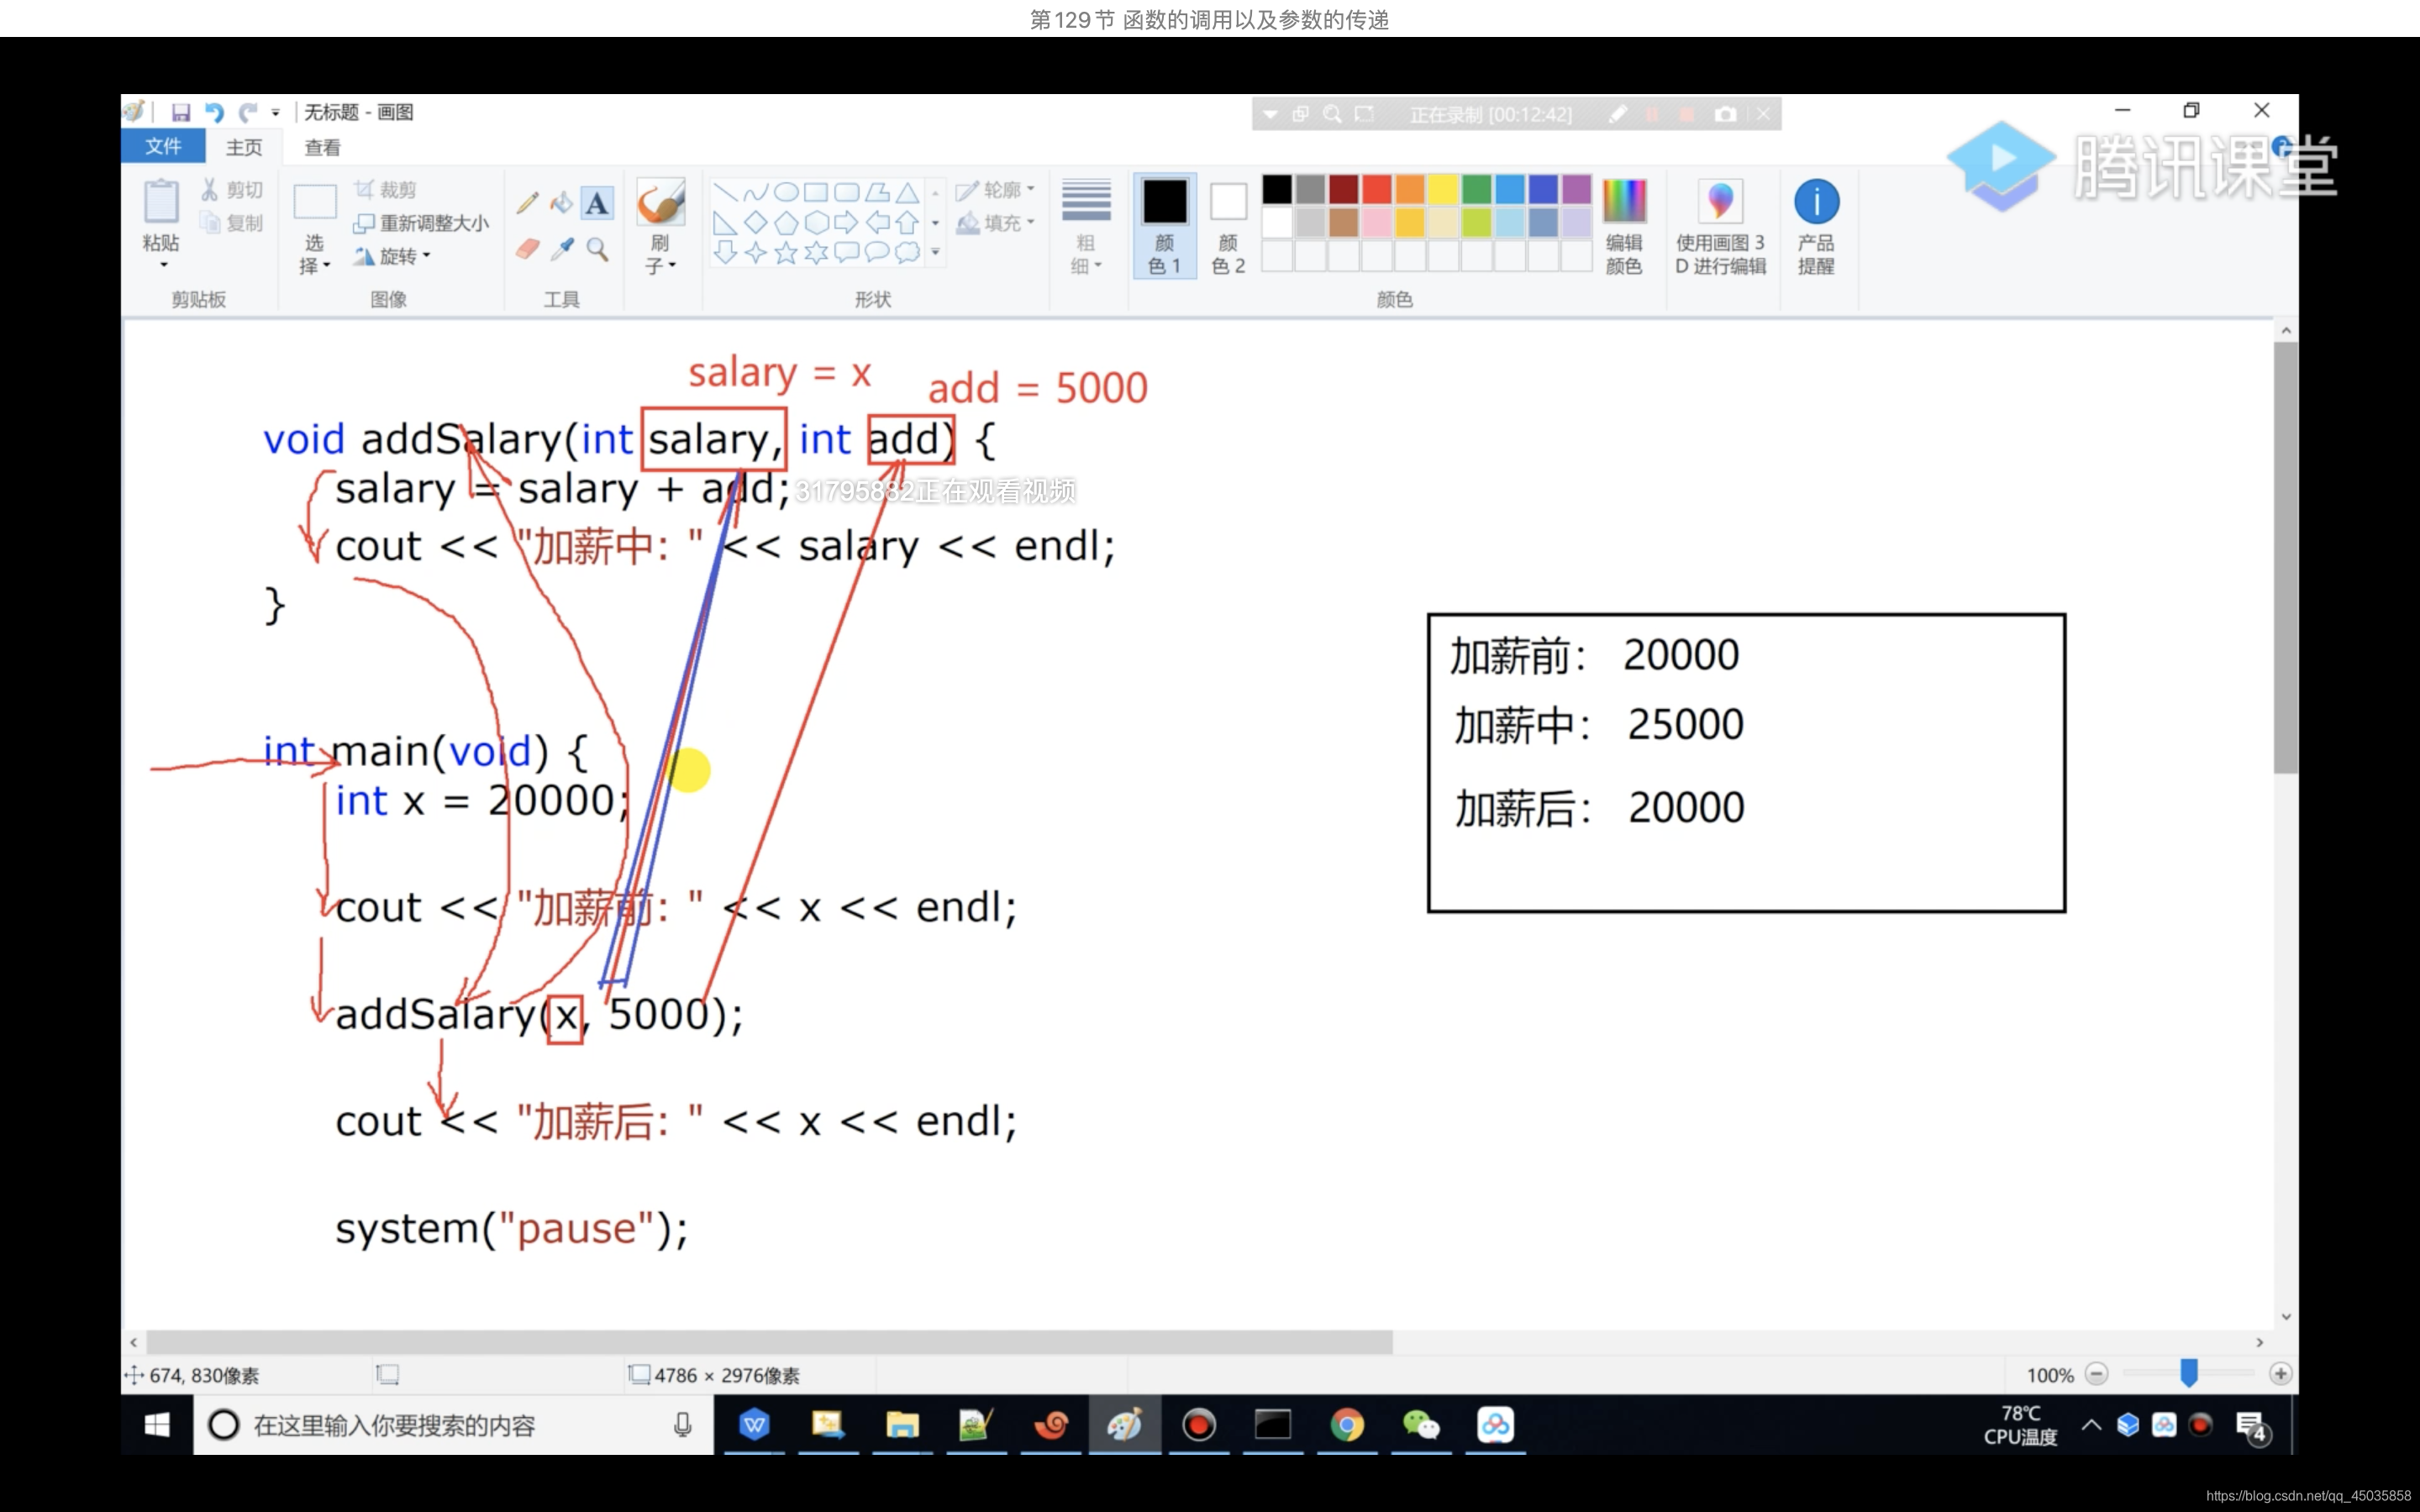Select the Triangle shape
This screenshot has width=2420, height=1512.
click(x=907, y=193)
